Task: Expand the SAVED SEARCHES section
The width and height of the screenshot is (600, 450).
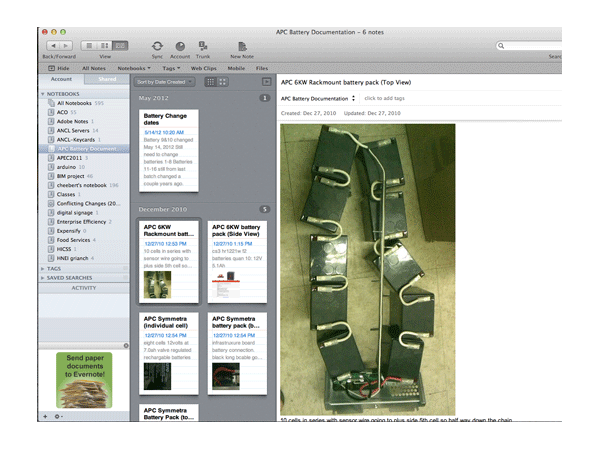Action: click(x=43, y=278)
